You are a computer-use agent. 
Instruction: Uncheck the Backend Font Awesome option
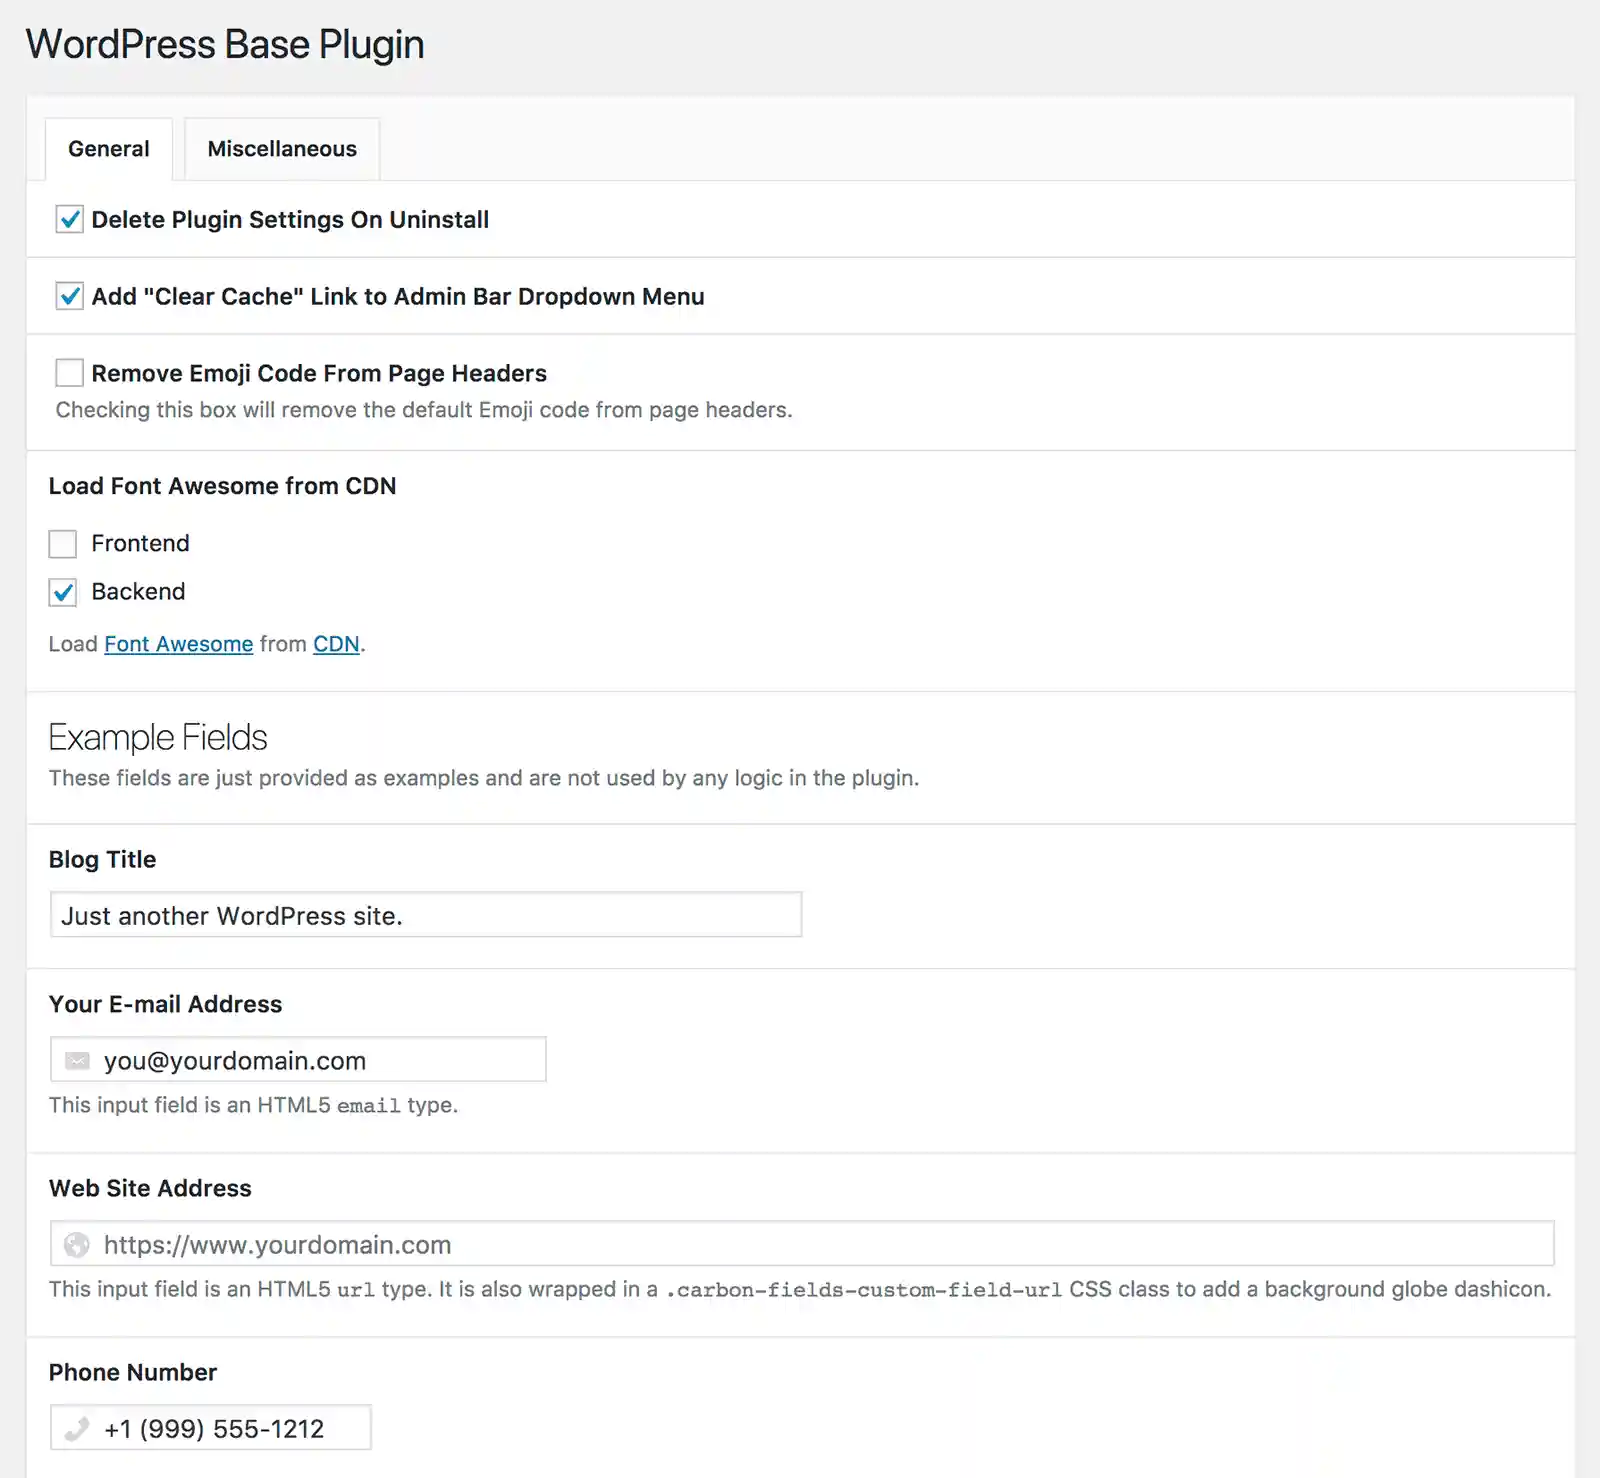point(62,591)
